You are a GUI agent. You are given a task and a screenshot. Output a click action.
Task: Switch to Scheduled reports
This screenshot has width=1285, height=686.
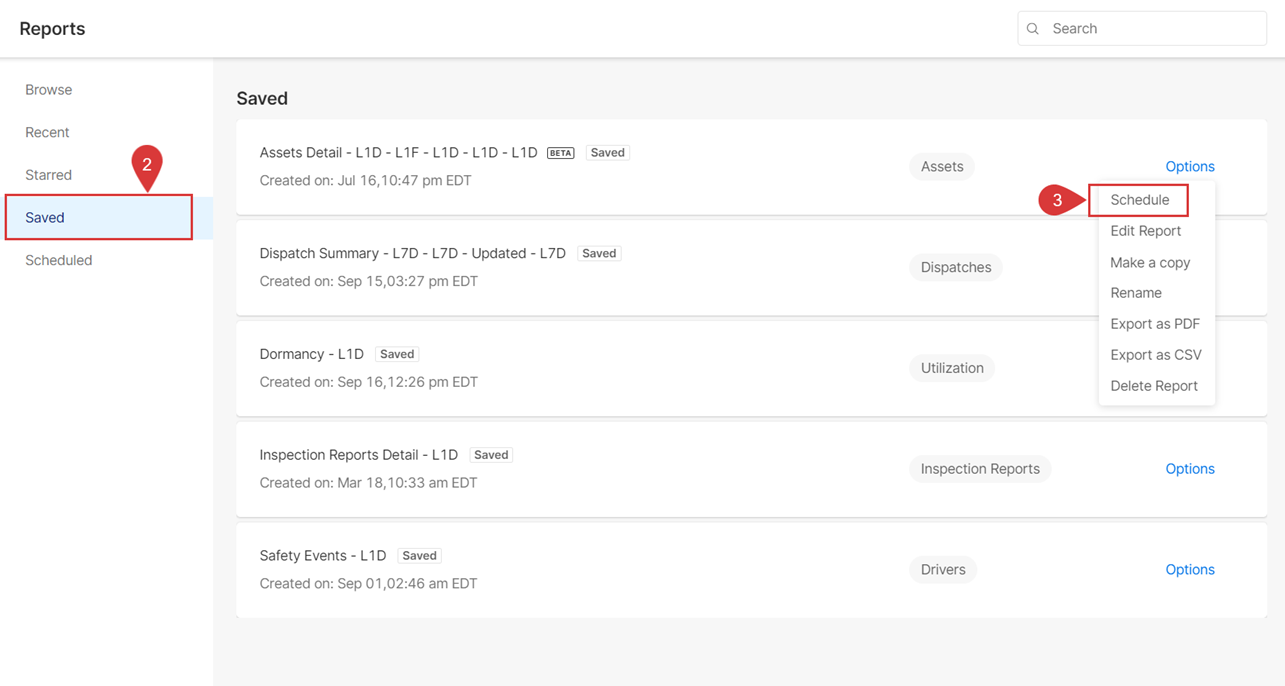pos(59,260)
